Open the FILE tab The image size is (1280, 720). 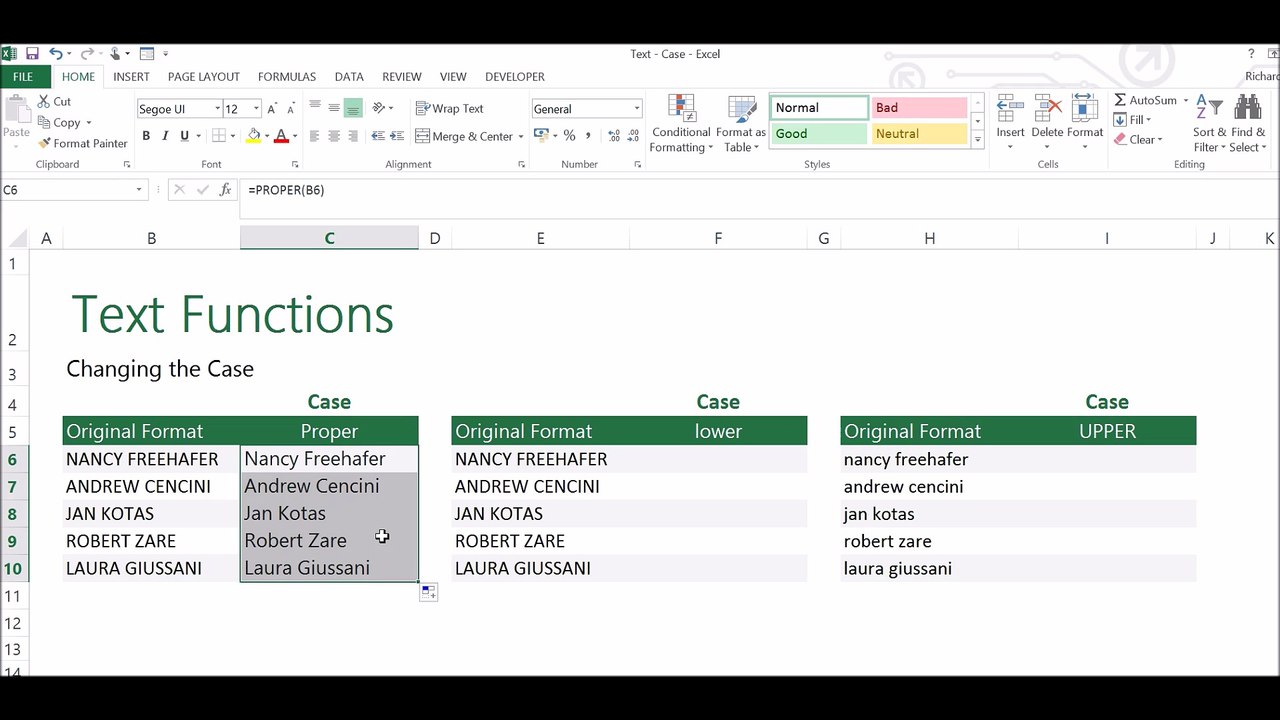tap(22, 77)
